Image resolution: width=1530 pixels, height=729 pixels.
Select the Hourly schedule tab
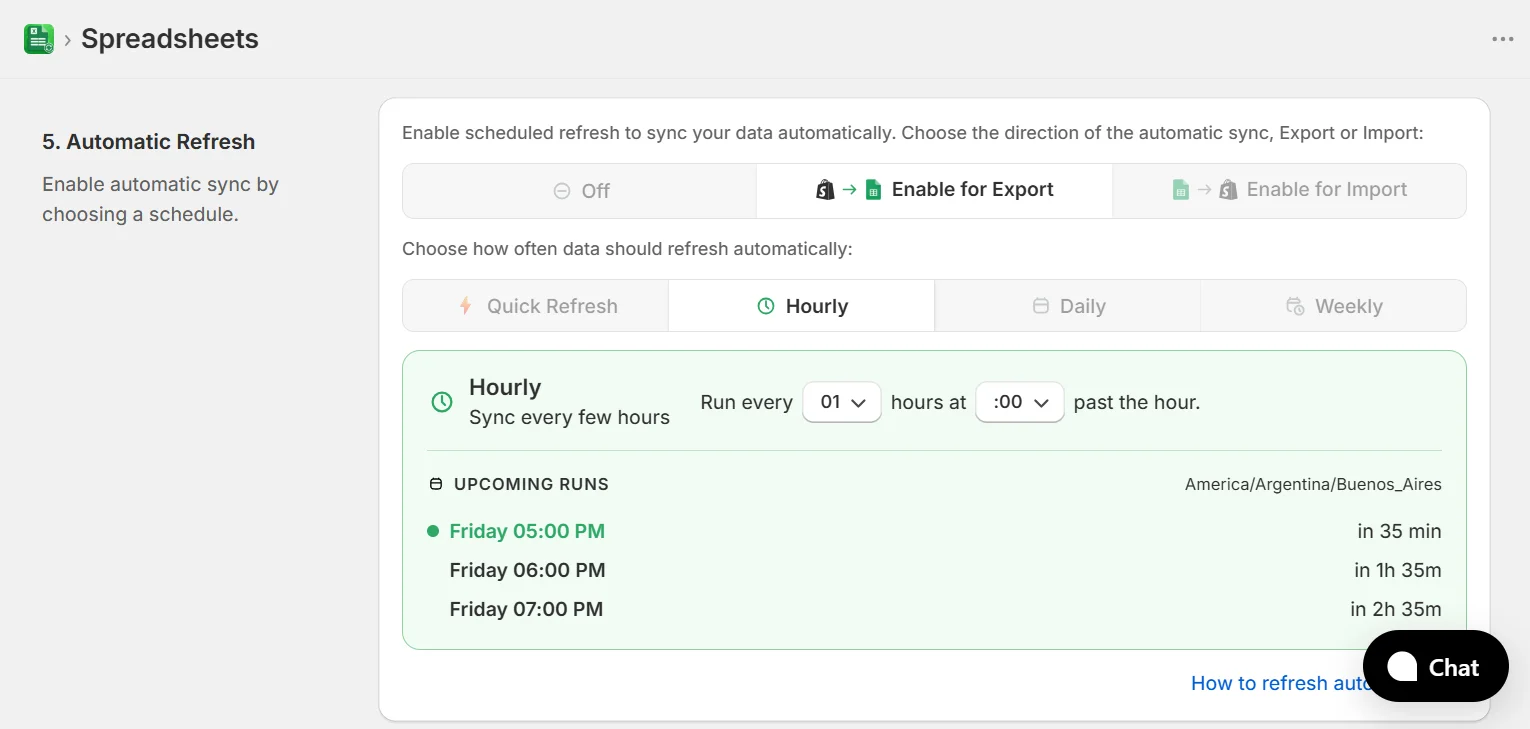point(801,306)
